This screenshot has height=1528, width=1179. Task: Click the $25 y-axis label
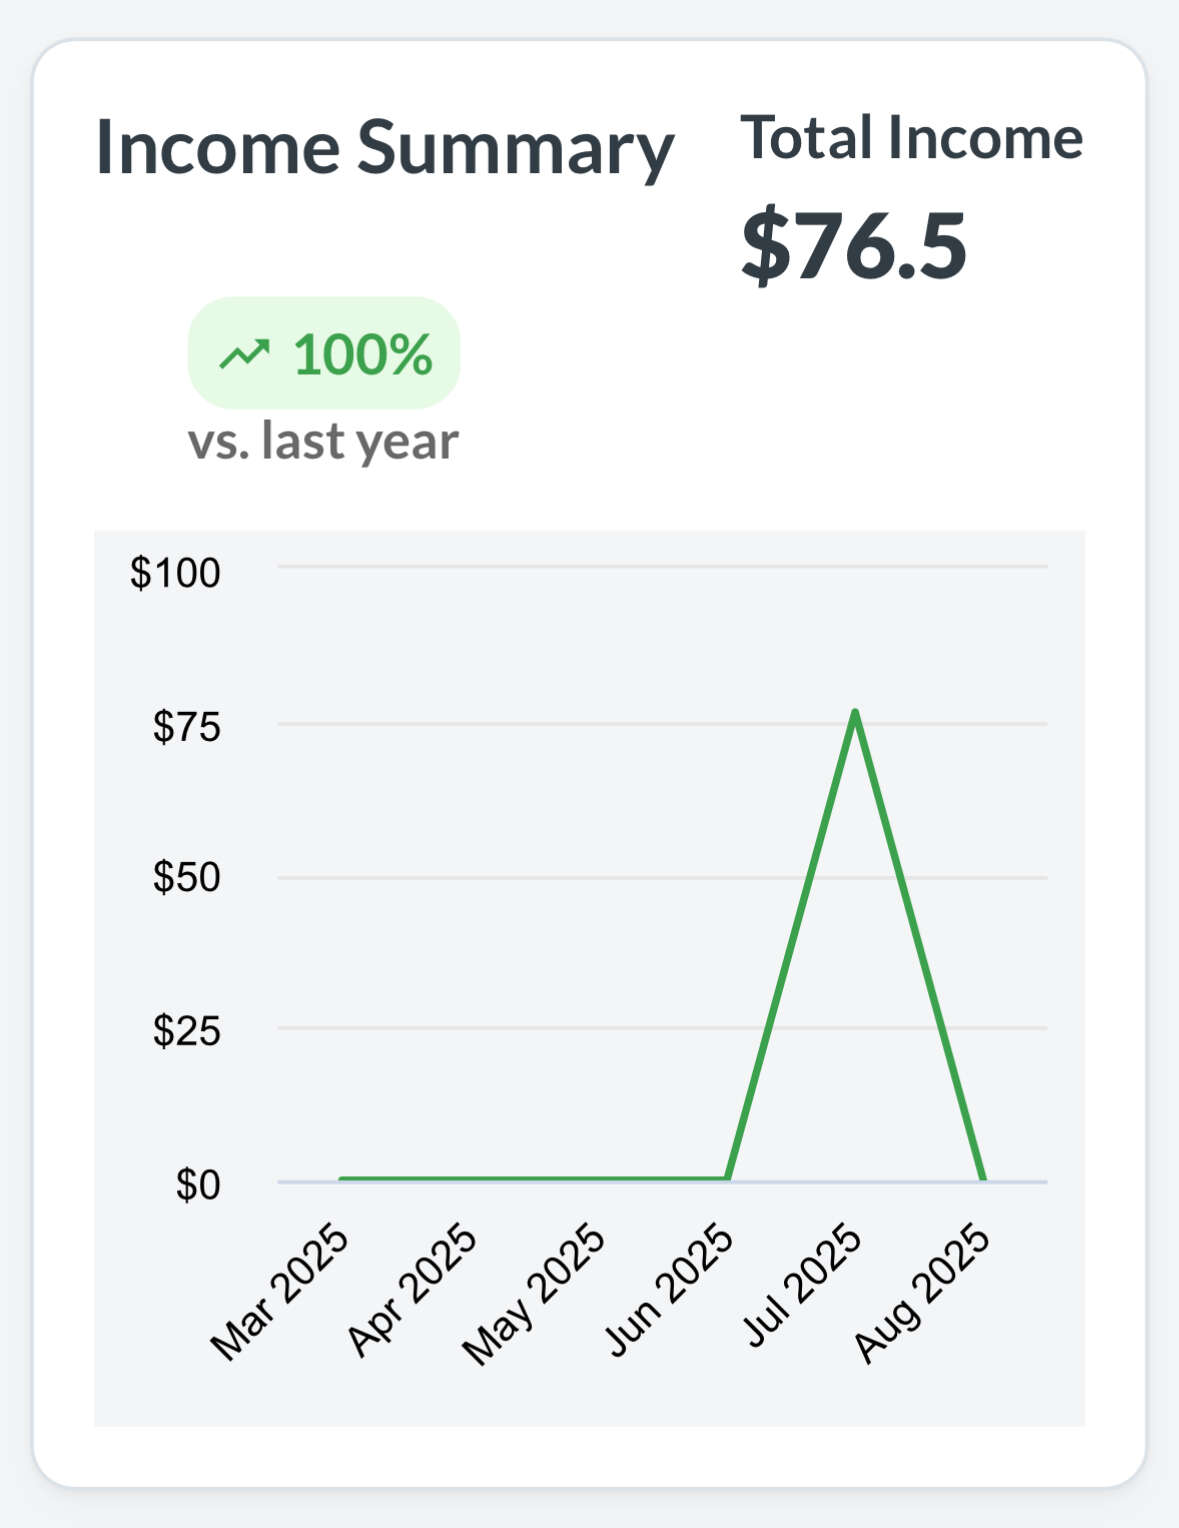click(186, 1031)
